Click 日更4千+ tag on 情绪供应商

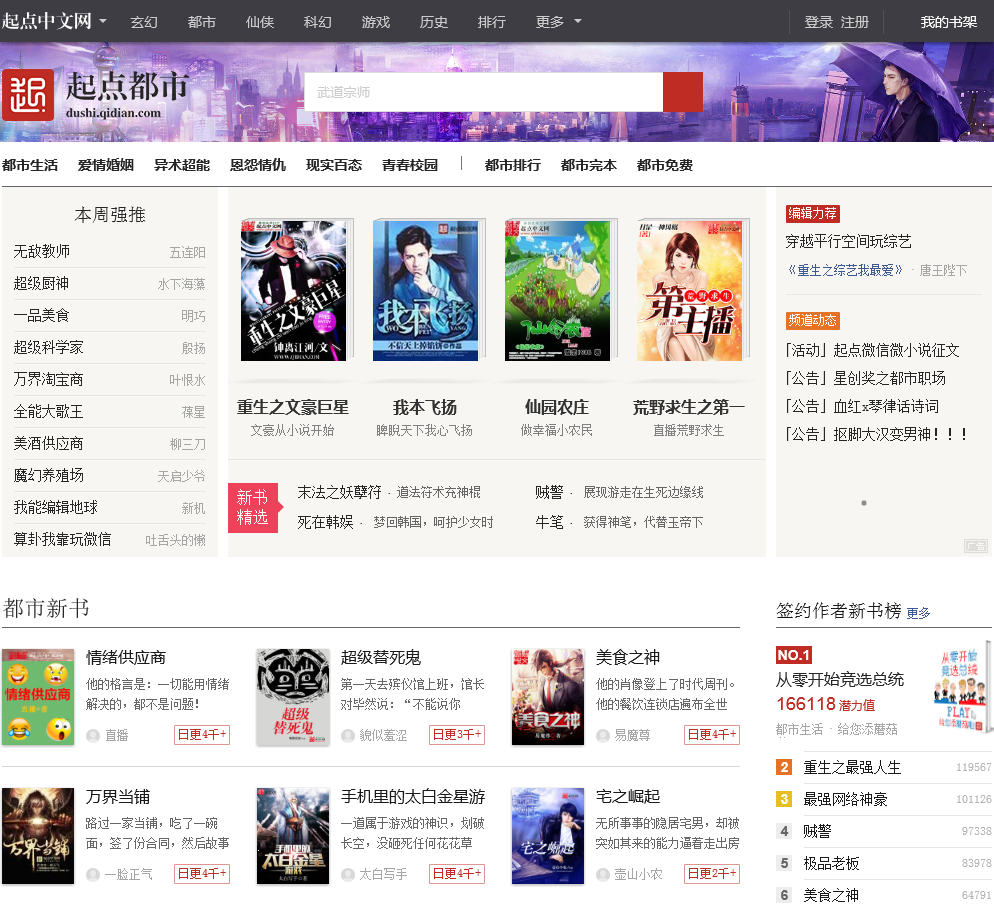click(202, 735)
